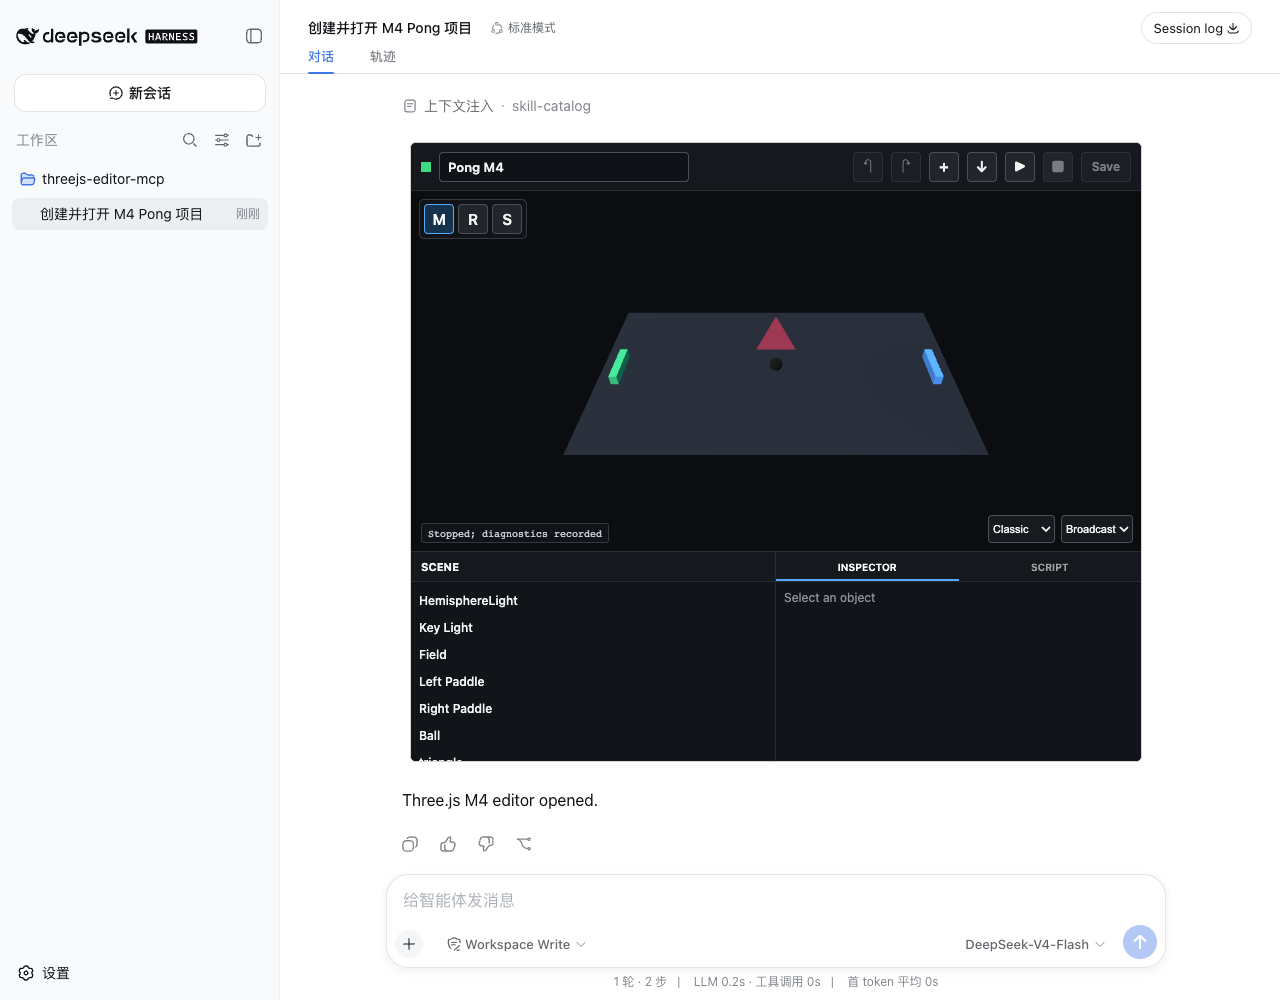Add a new object with plus button
Screen dimensions: 1280x1000
pos(944,167)
